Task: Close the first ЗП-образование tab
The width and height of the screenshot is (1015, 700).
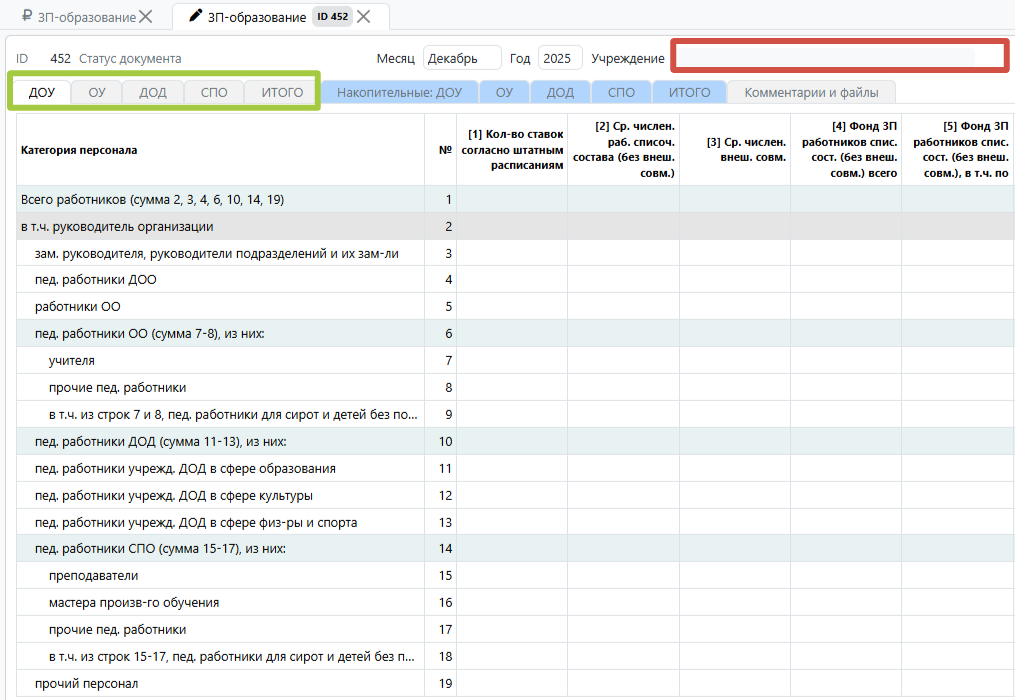Action: (146, 16)
